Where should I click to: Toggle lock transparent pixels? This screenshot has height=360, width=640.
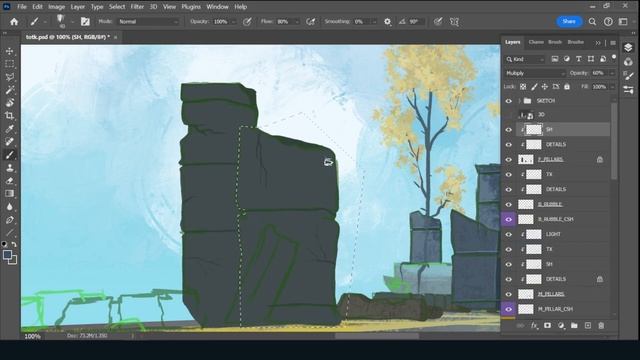(x=523, y=87)
